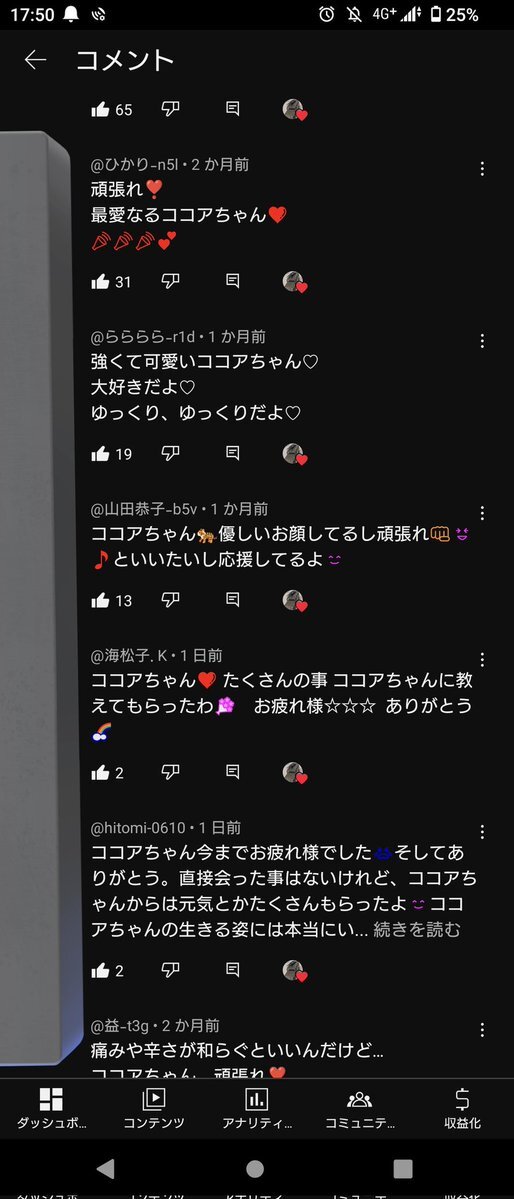Tap the Android home button
The width and height of the screenshot is (514, 1199).
coord(255,1168)
